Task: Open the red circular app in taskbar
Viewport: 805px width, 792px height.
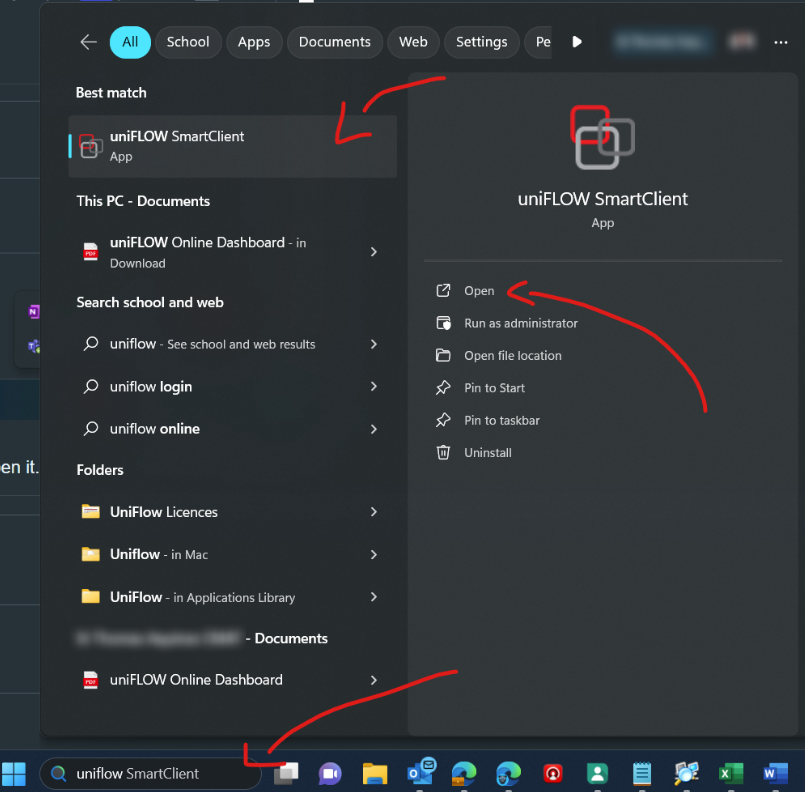Action: 553,774
